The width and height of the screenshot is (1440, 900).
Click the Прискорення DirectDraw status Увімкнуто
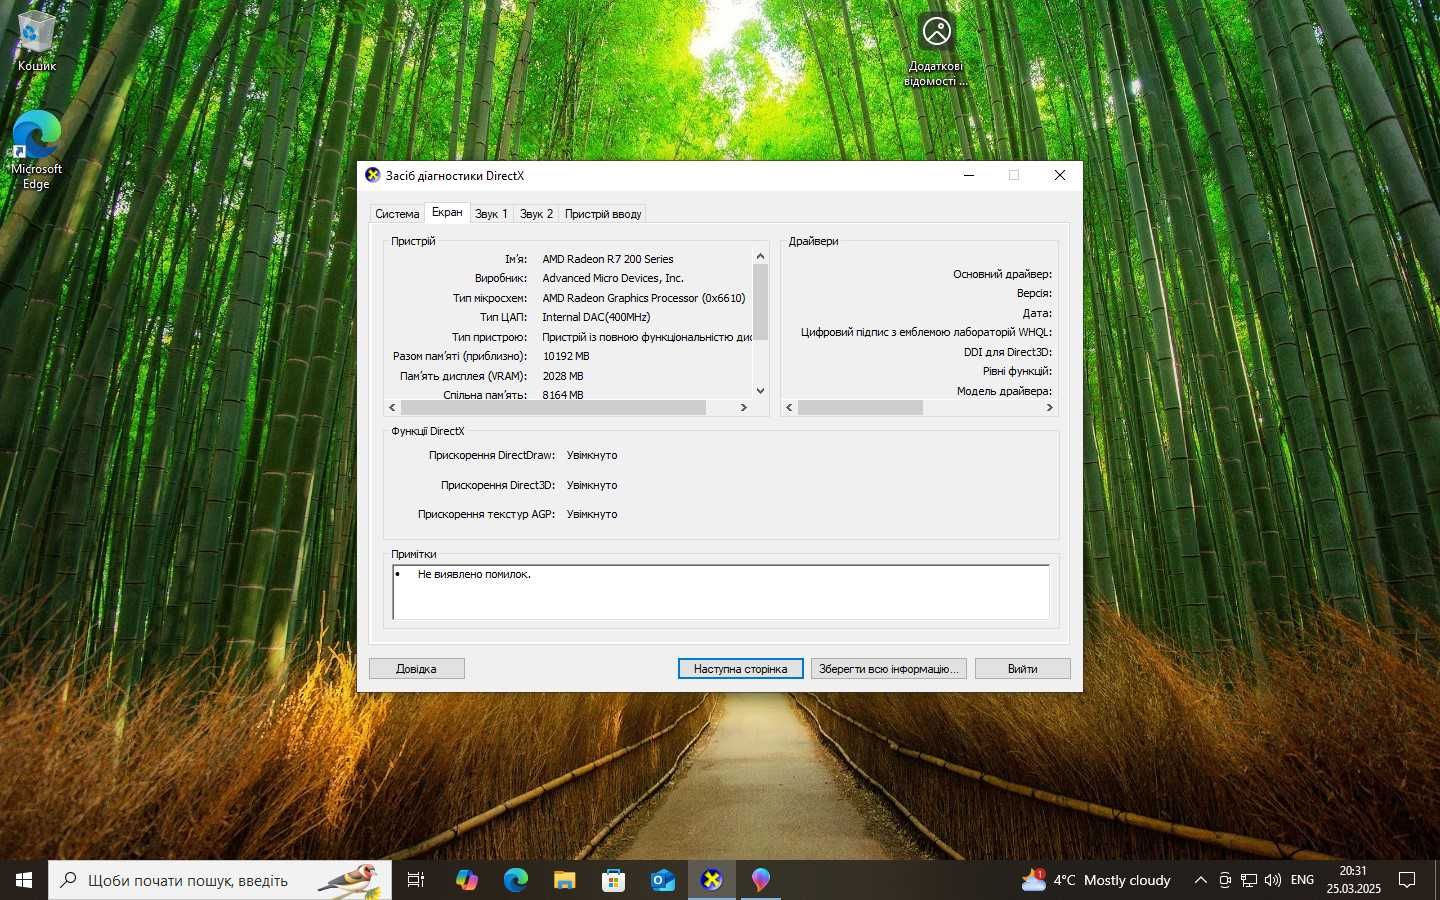[x=592, y=455]
